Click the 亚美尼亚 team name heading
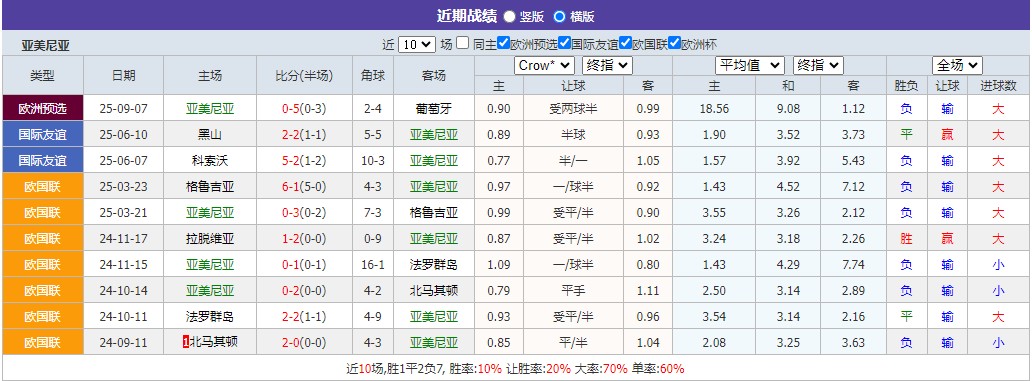This screenshot has height=381, width=1032. coord(45,46)
